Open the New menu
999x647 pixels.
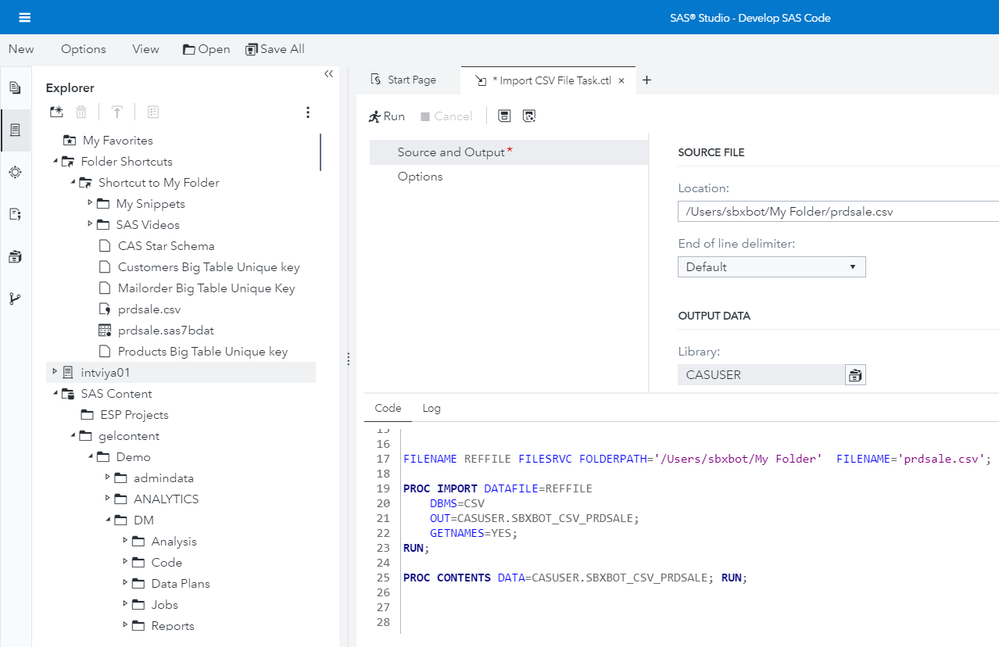pos(21,49)
